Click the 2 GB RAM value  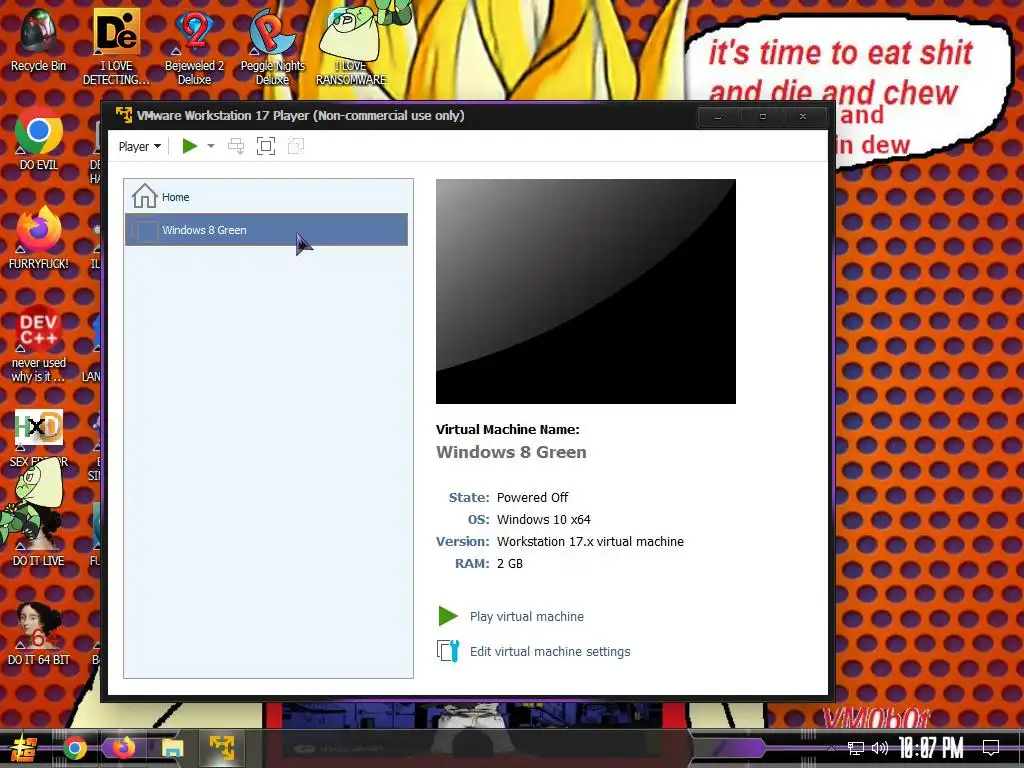coord(509,564)
